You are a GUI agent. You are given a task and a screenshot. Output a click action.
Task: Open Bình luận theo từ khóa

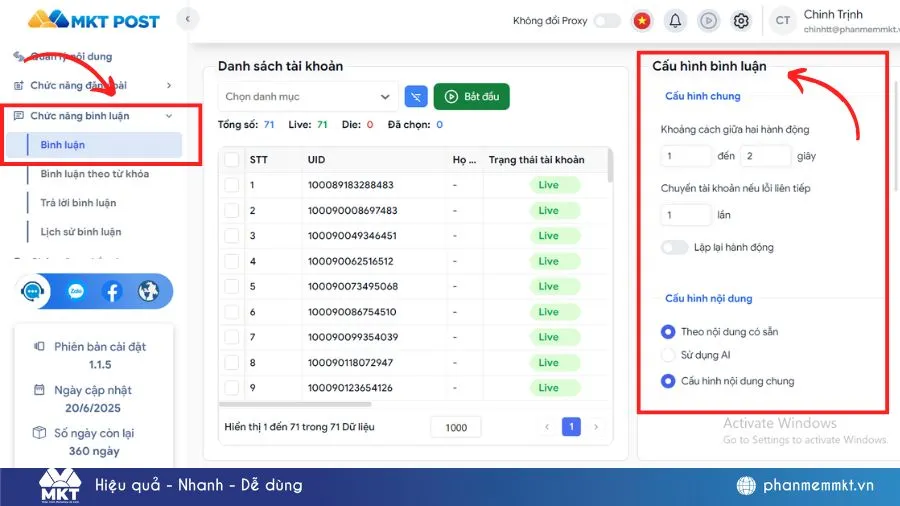coord(95,174)
